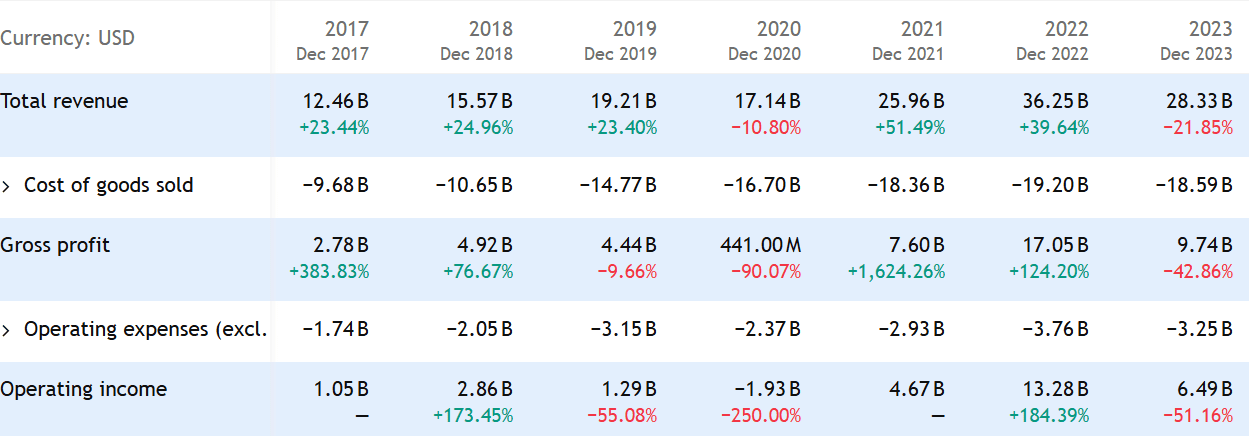Screen dimensions: 1249x436
Task: Expand the Cost of goods sold row
Action: pyautogui.click(x=7, y=186)
